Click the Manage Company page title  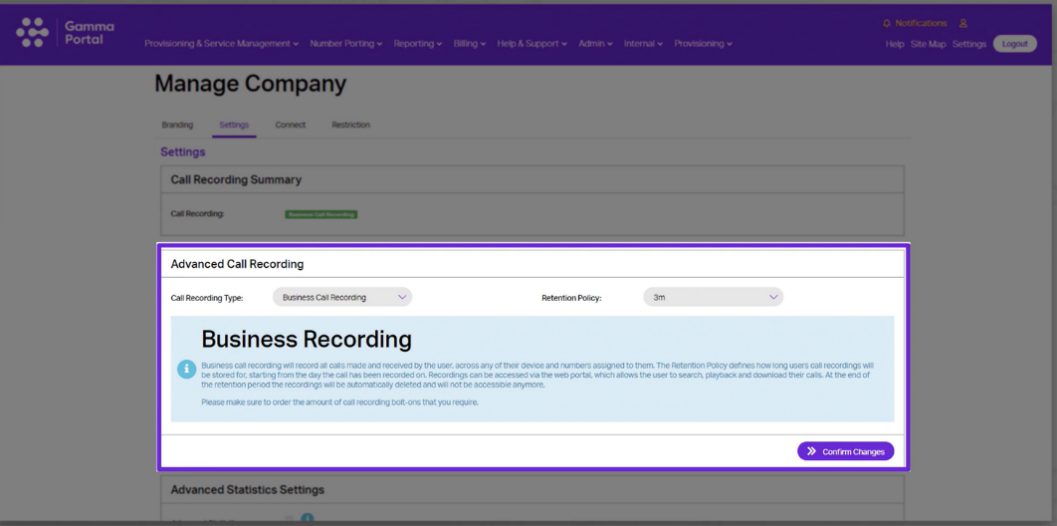251,84
